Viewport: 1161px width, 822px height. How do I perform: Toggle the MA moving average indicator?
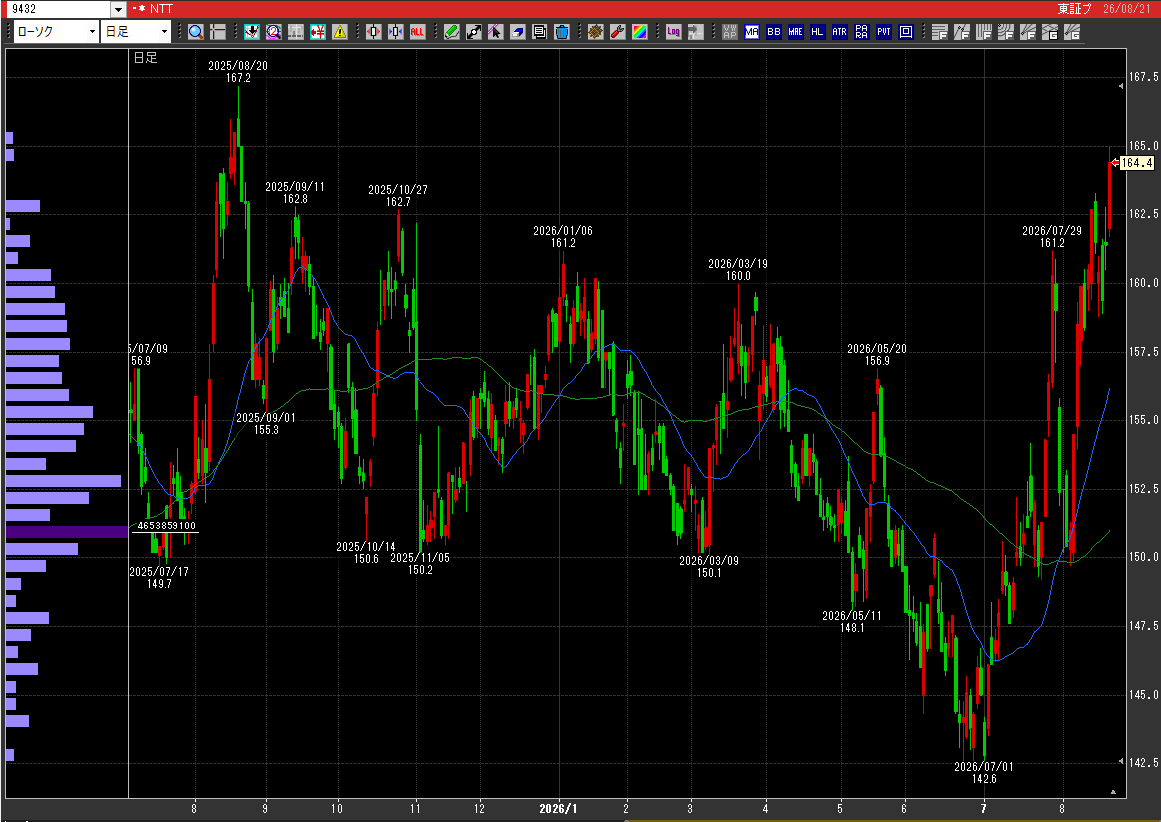click(x=752, y=32)
